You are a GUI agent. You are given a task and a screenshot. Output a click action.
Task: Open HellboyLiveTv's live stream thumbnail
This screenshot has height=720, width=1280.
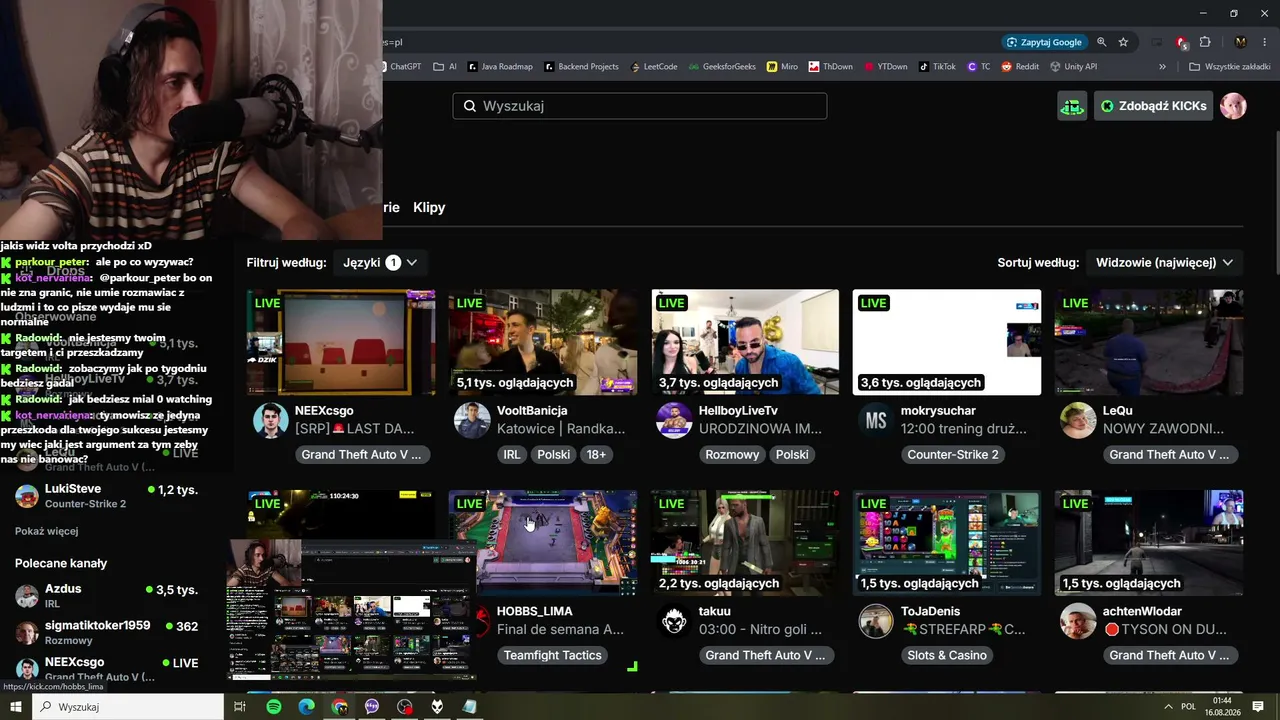745,342
